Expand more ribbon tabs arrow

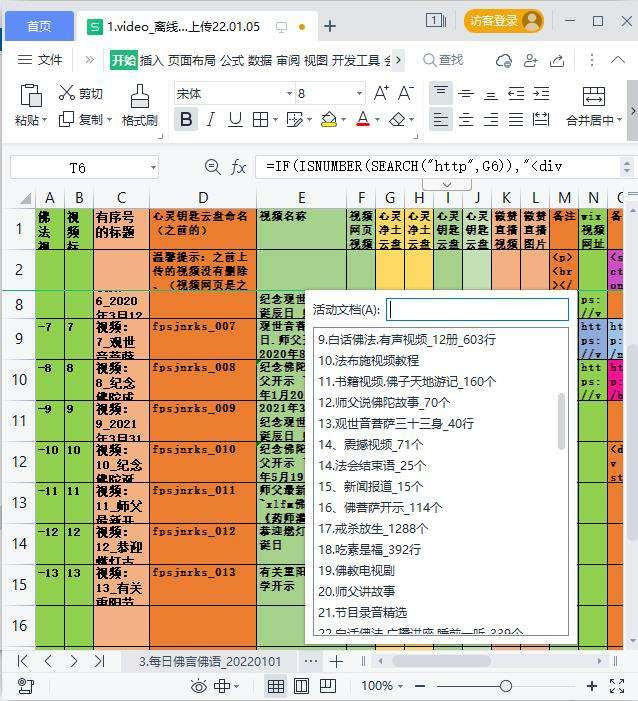(398, 60)
